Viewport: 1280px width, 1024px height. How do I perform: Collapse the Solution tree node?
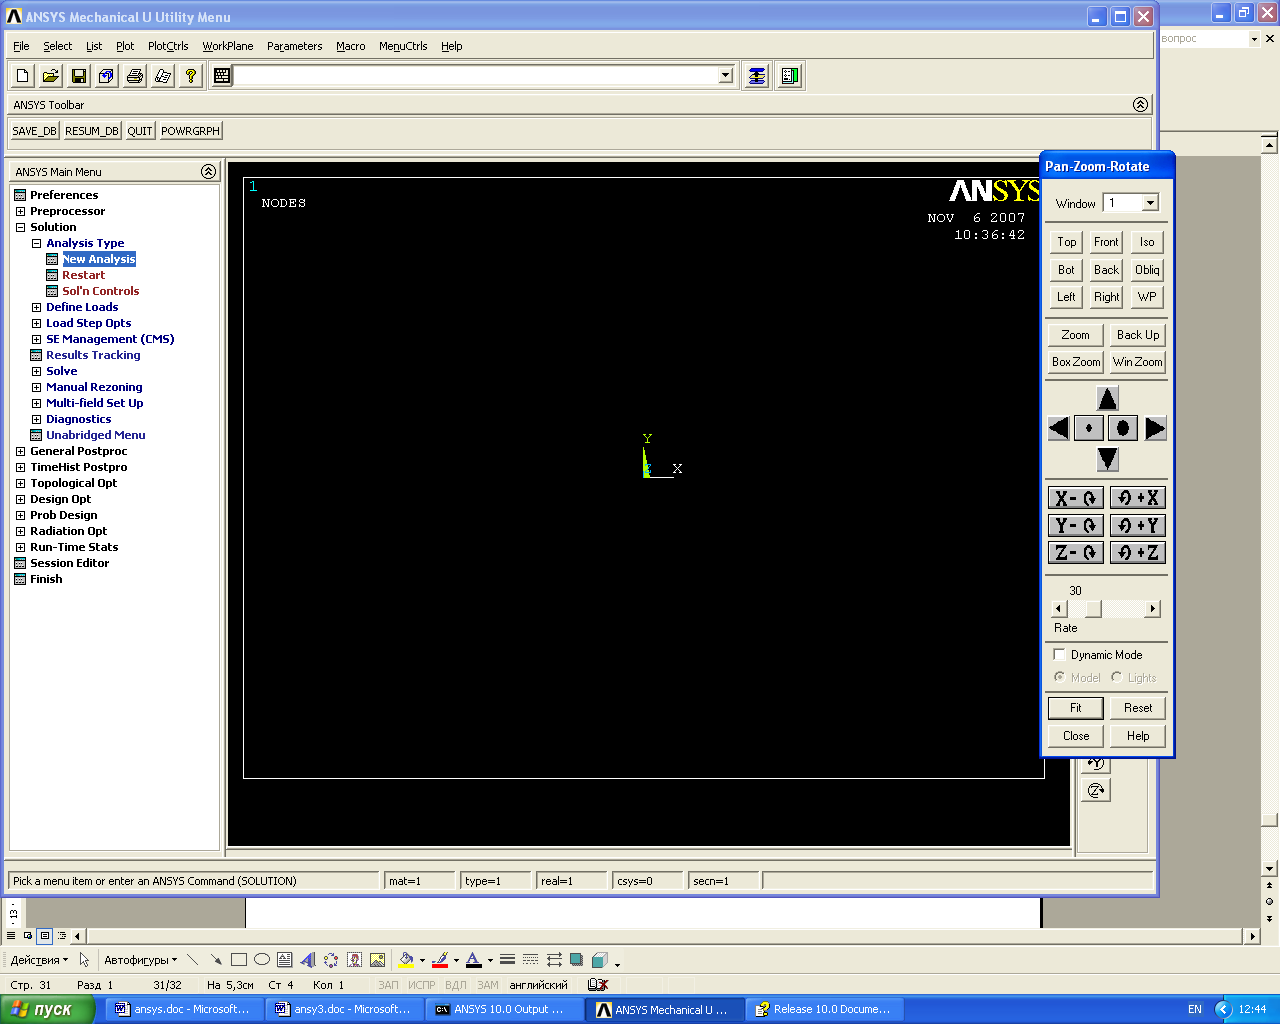20,227
